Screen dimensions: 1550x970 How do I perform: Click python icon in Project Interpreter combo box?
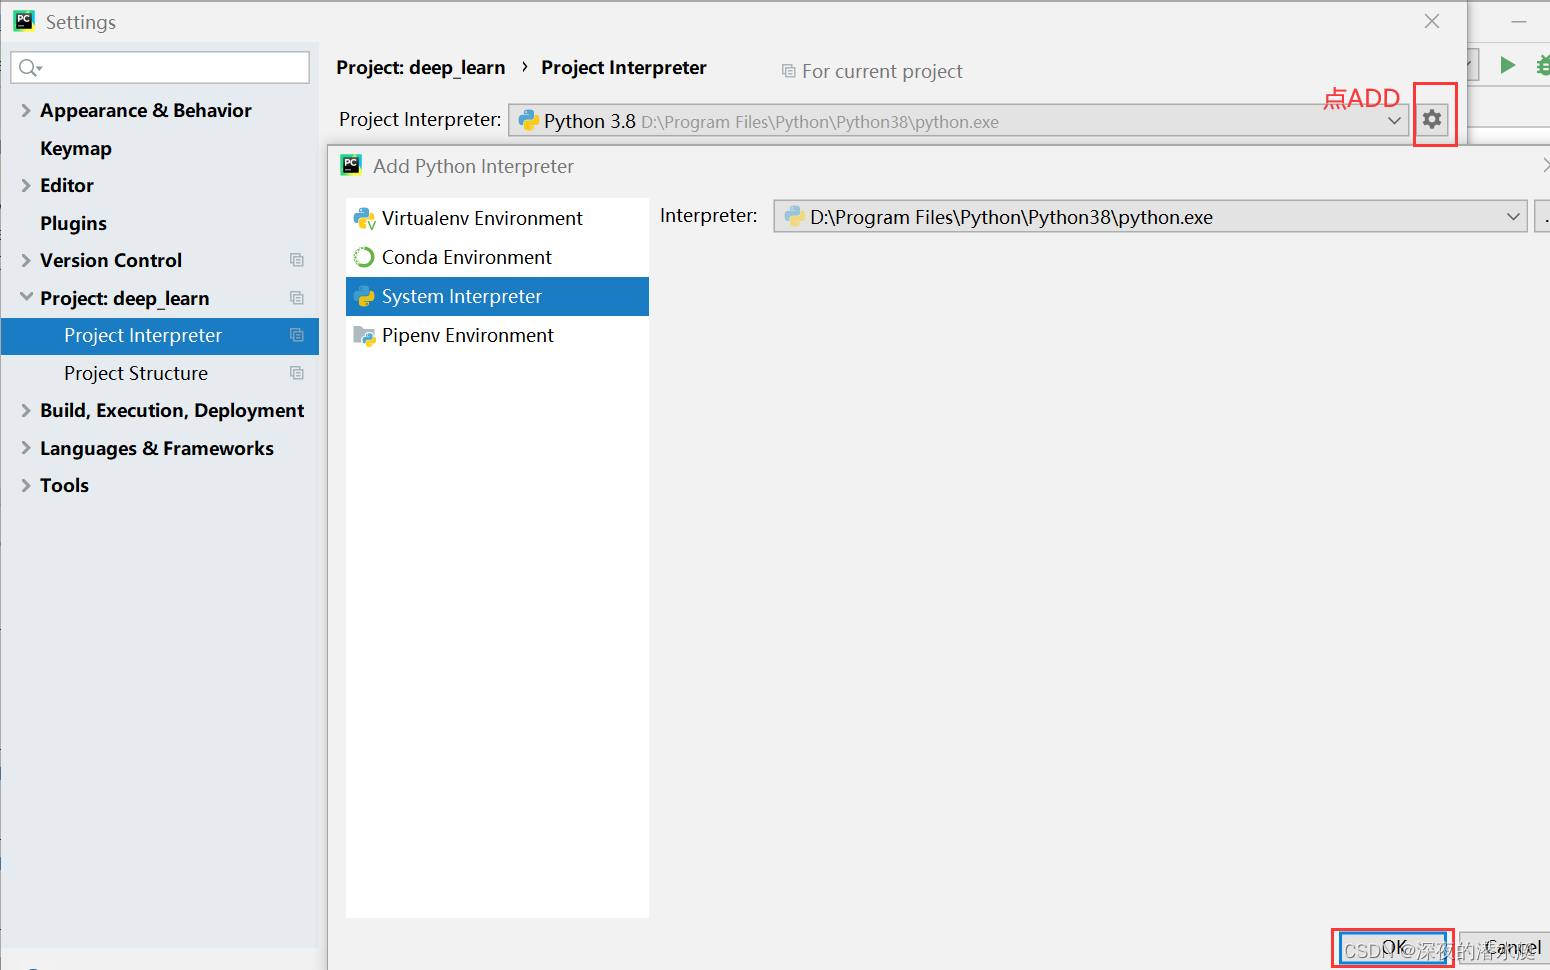[529, 120]
